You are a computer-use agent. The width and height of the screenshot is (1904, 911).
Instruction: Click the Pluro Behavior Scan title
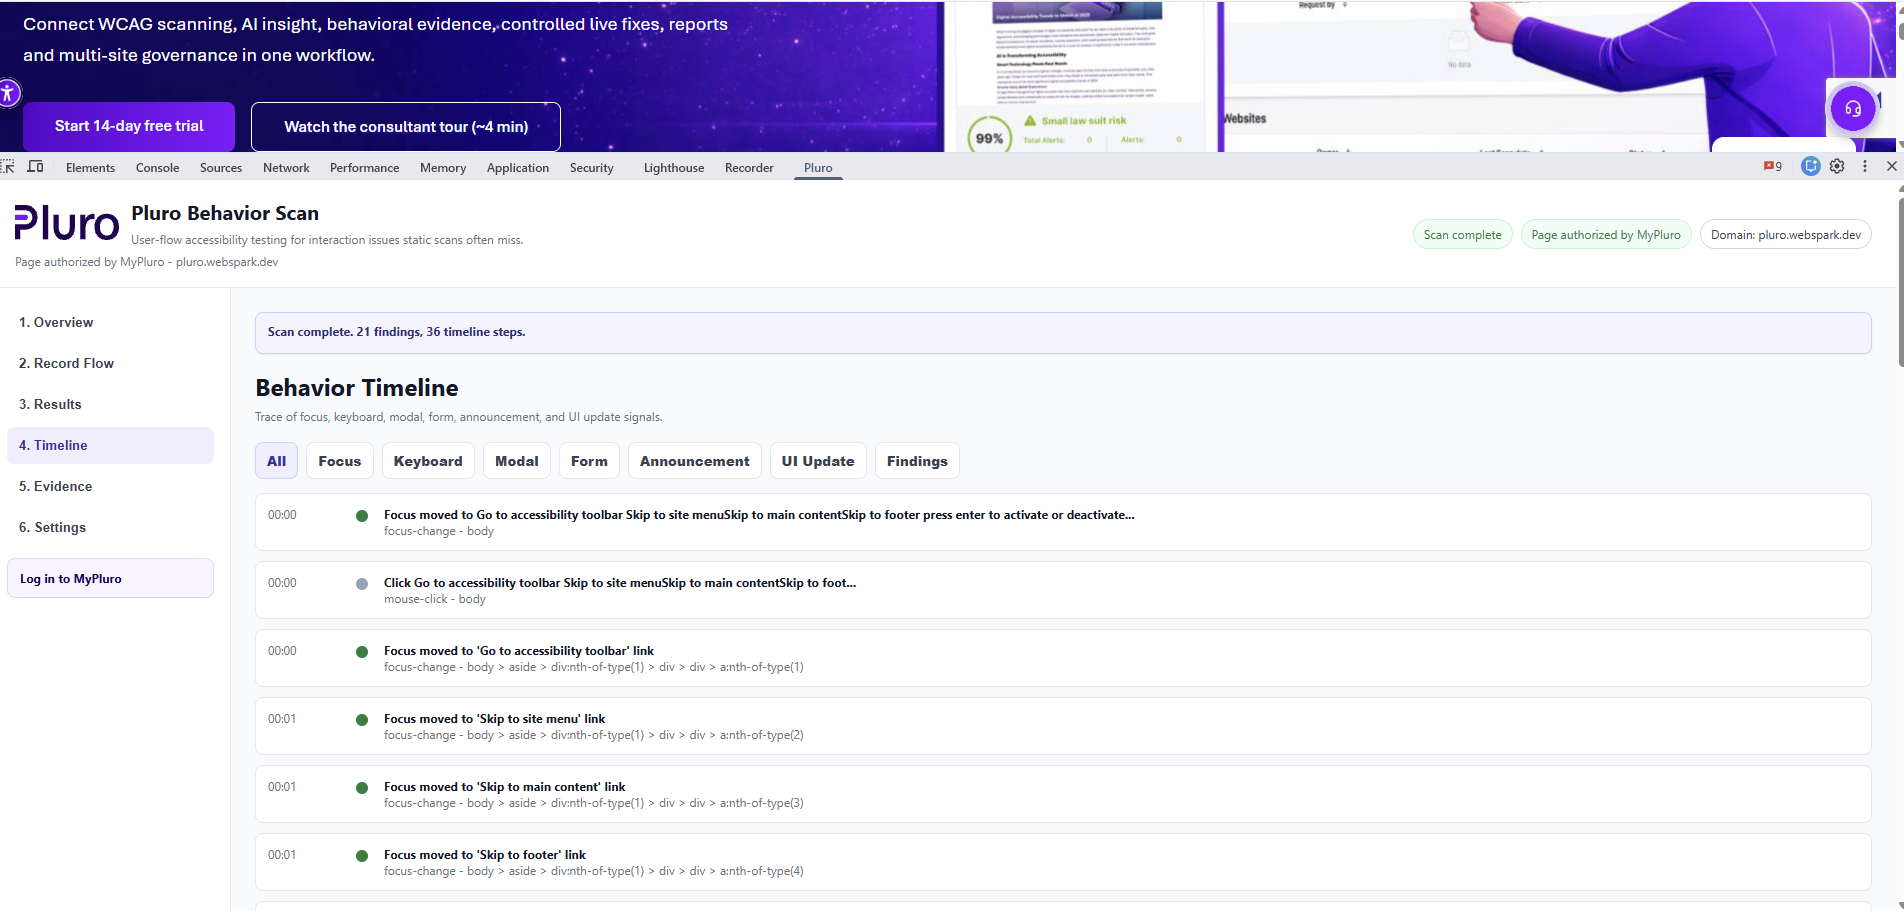225,213
